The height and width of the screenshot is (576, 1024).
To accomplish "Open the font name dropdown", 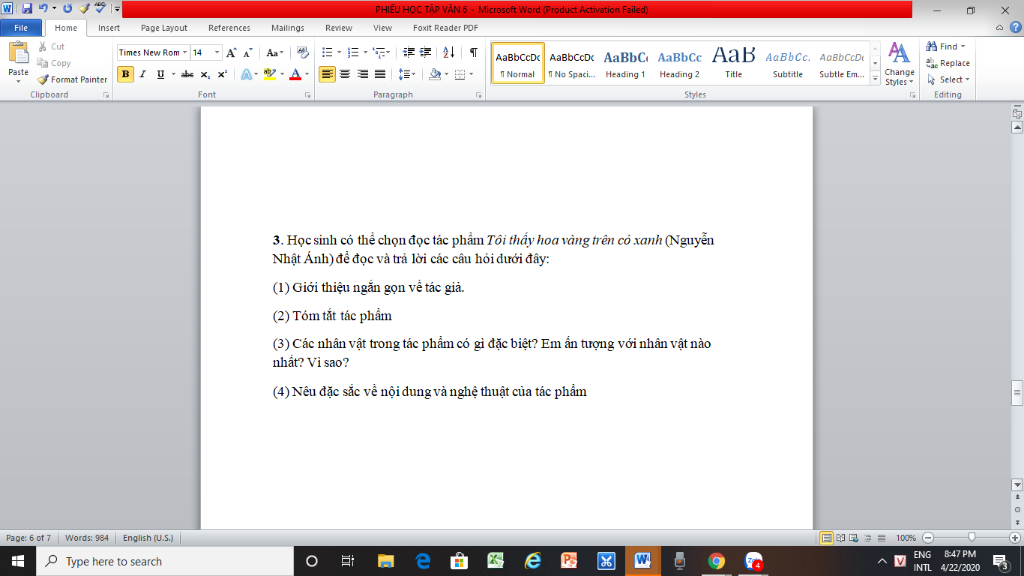I will tap(185, 52).
